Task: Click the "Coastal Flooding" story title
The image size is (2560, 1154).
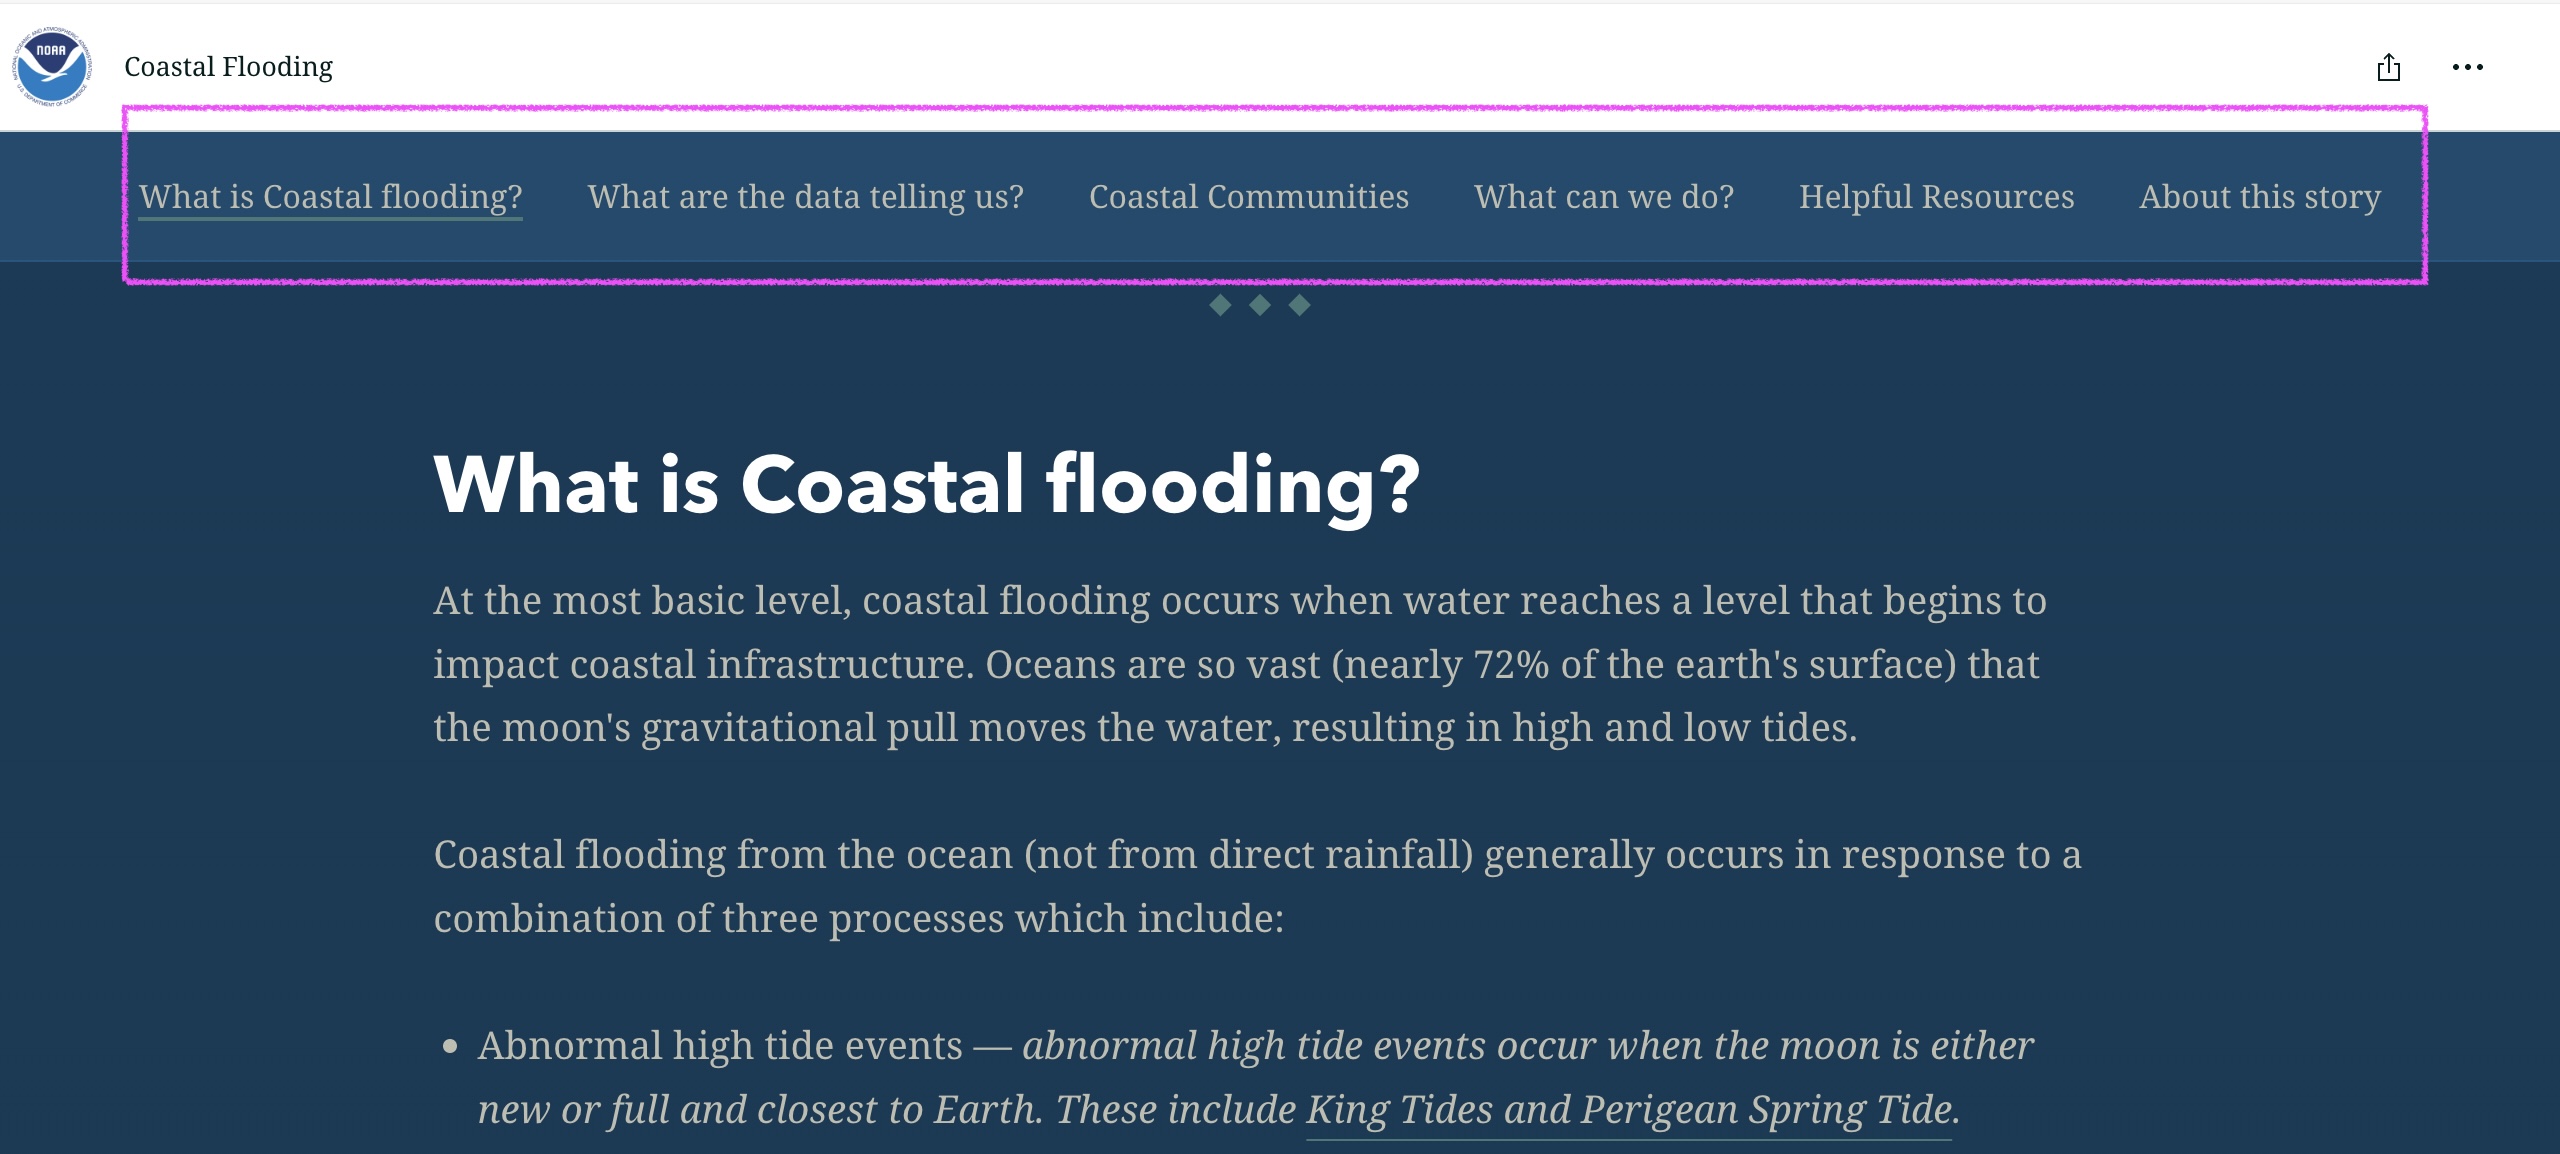Action: point(228,67)
